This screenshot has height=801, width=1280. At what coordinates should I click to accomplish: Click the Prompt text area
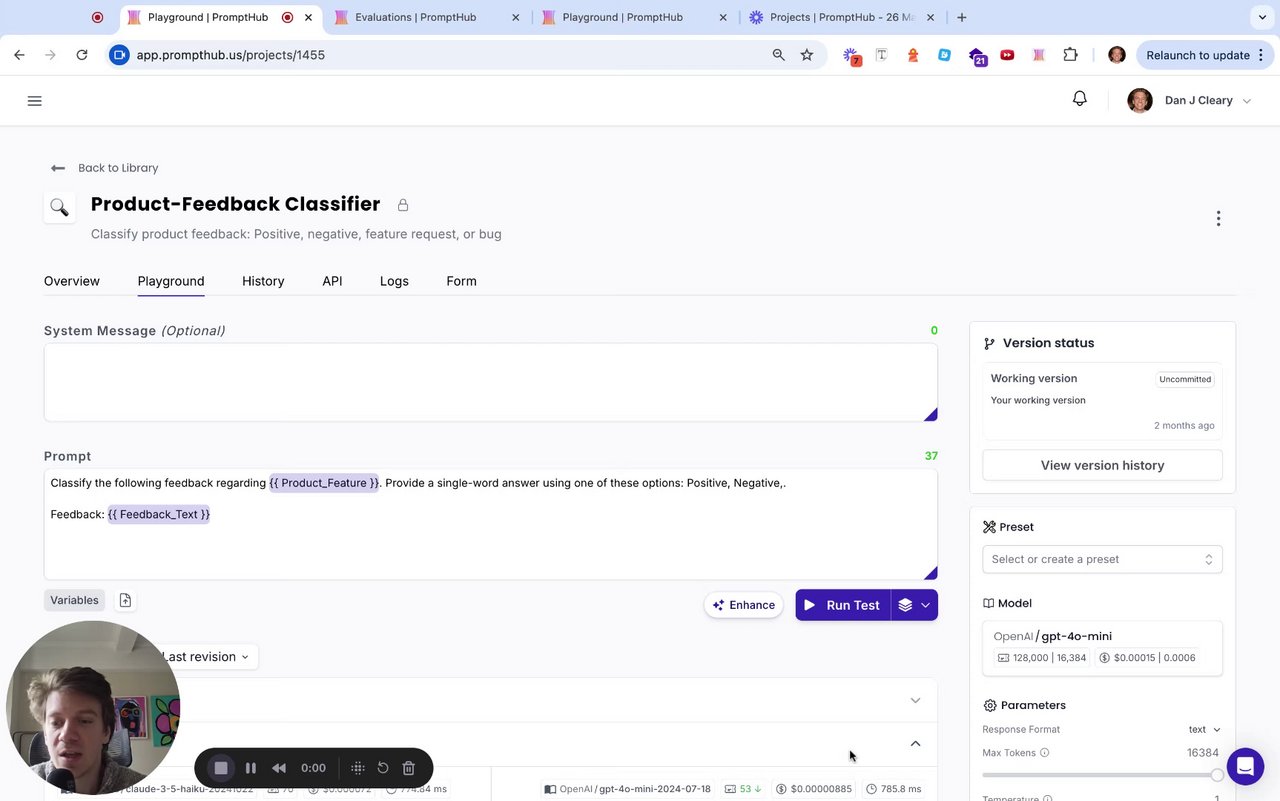coord(491,524)
